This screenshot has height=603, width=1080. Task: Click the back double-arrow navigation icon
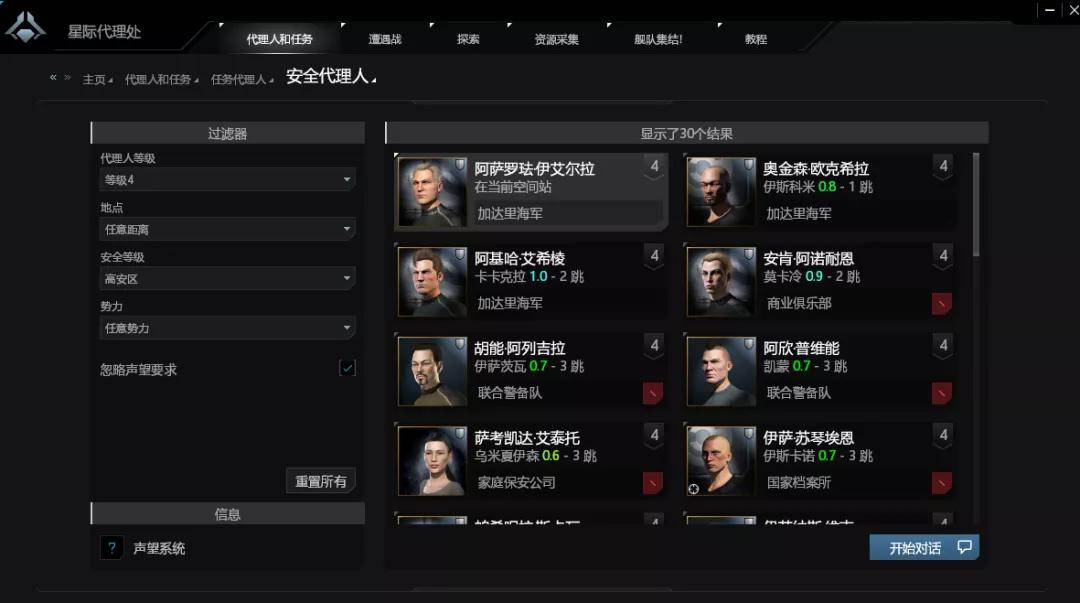(x=53, y=77)
